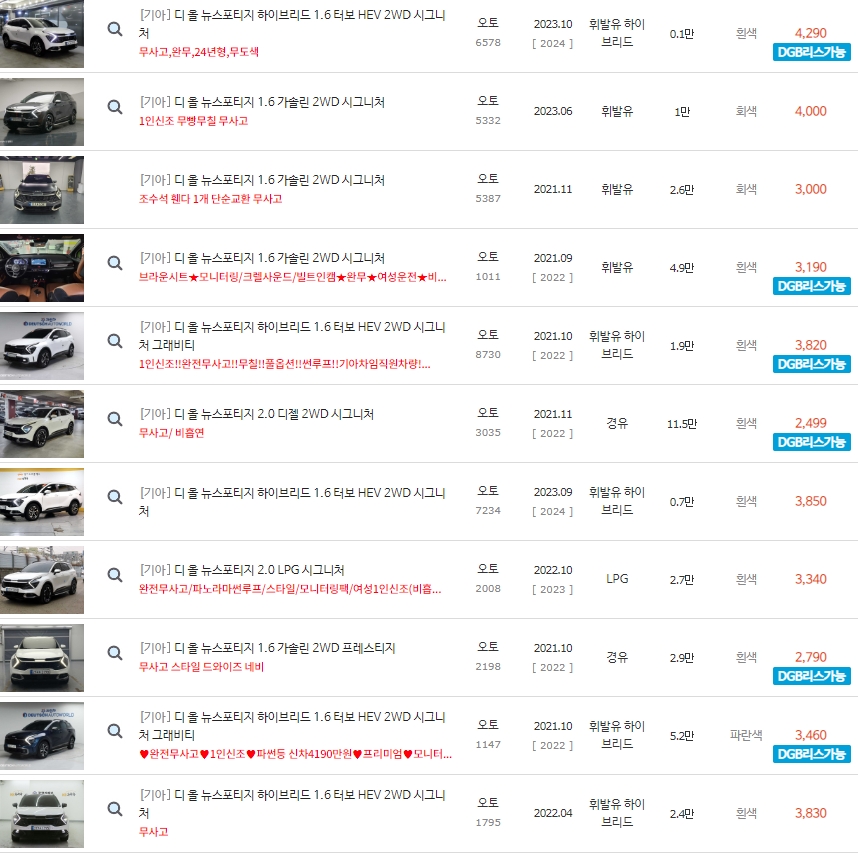This screenshot has height=854, width=858.
Task: Open thumbnail of the gray 4,000 Sportage
Action: 42,112
